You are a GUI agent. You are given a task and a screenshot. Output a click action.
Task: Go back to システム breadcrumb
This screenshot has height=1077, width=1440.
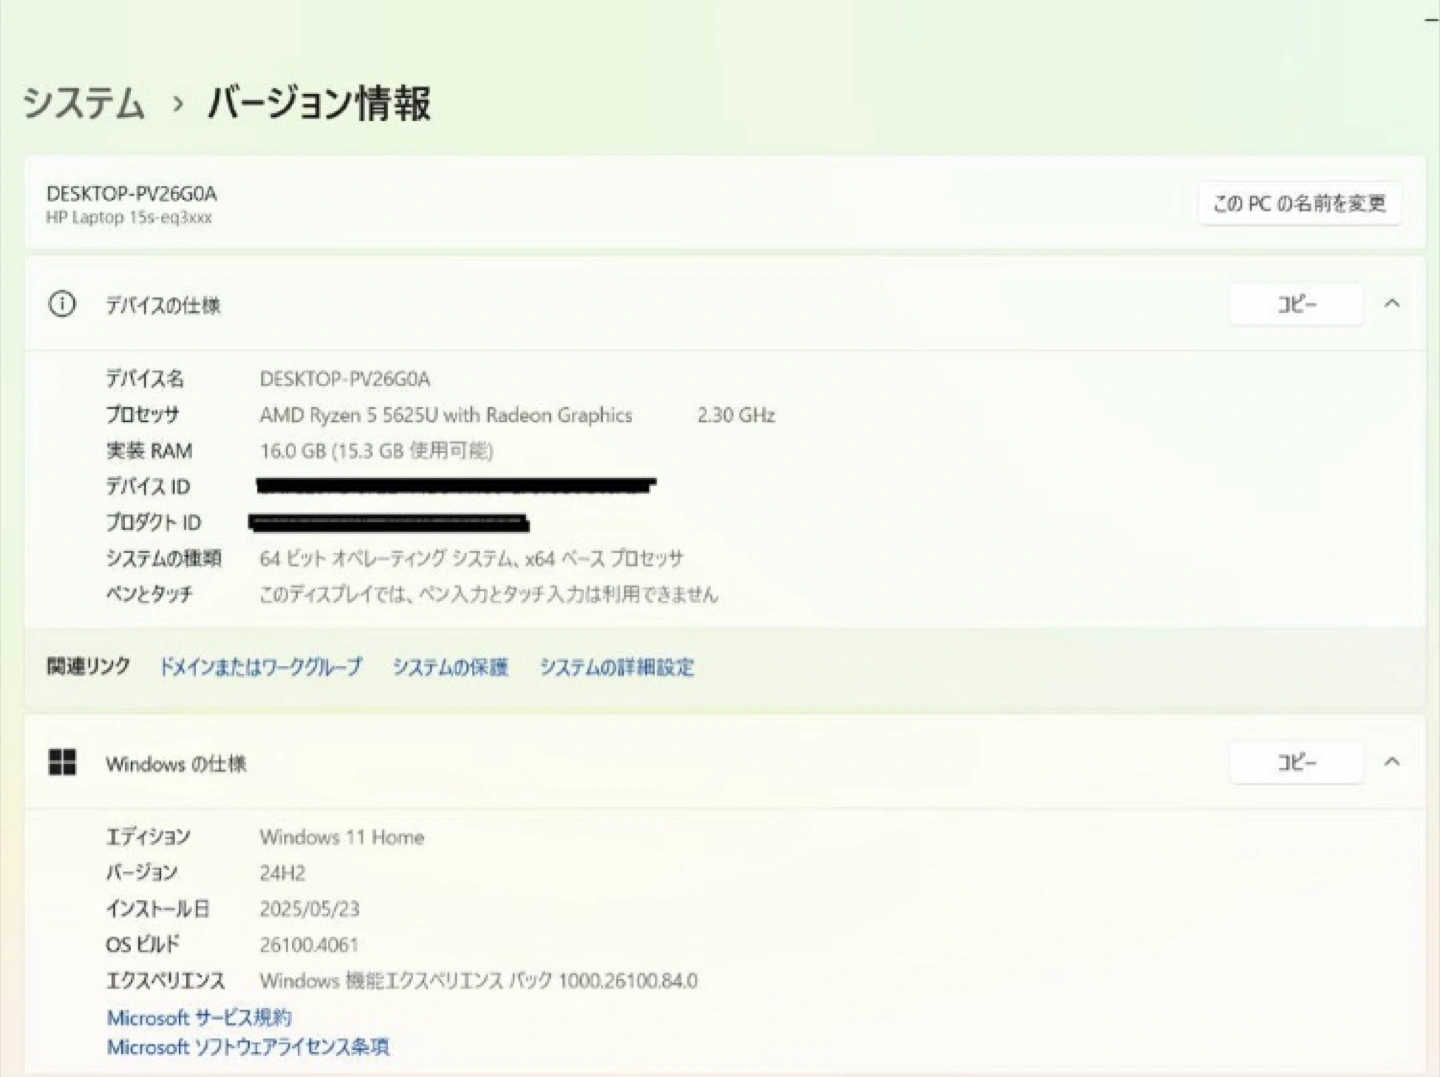pos(84,103)
